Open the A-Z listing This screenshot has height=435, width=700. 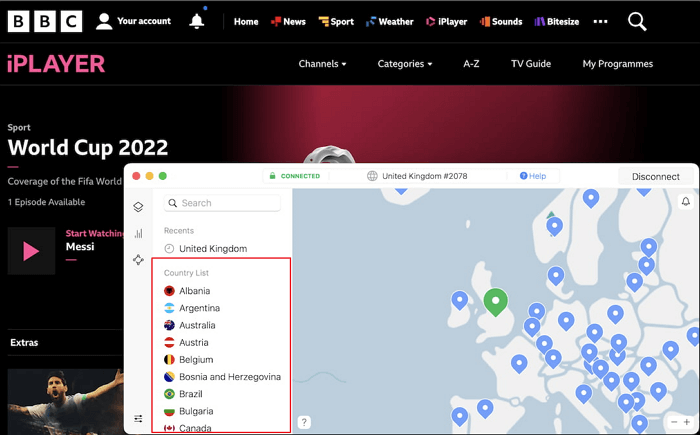tap(471, 64)
